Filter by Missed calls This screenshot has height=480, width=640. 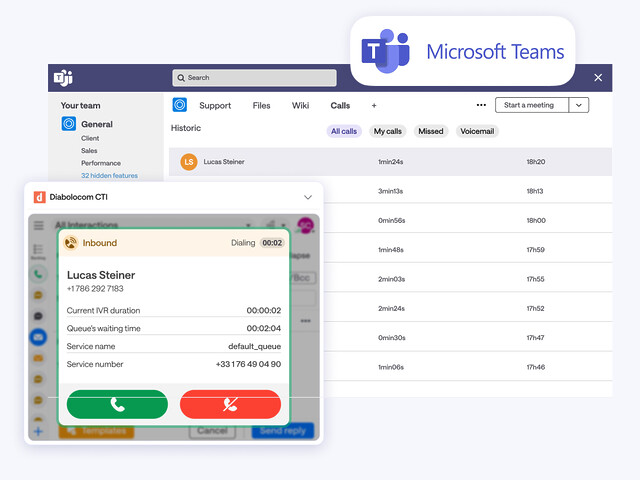pos(431,131)
